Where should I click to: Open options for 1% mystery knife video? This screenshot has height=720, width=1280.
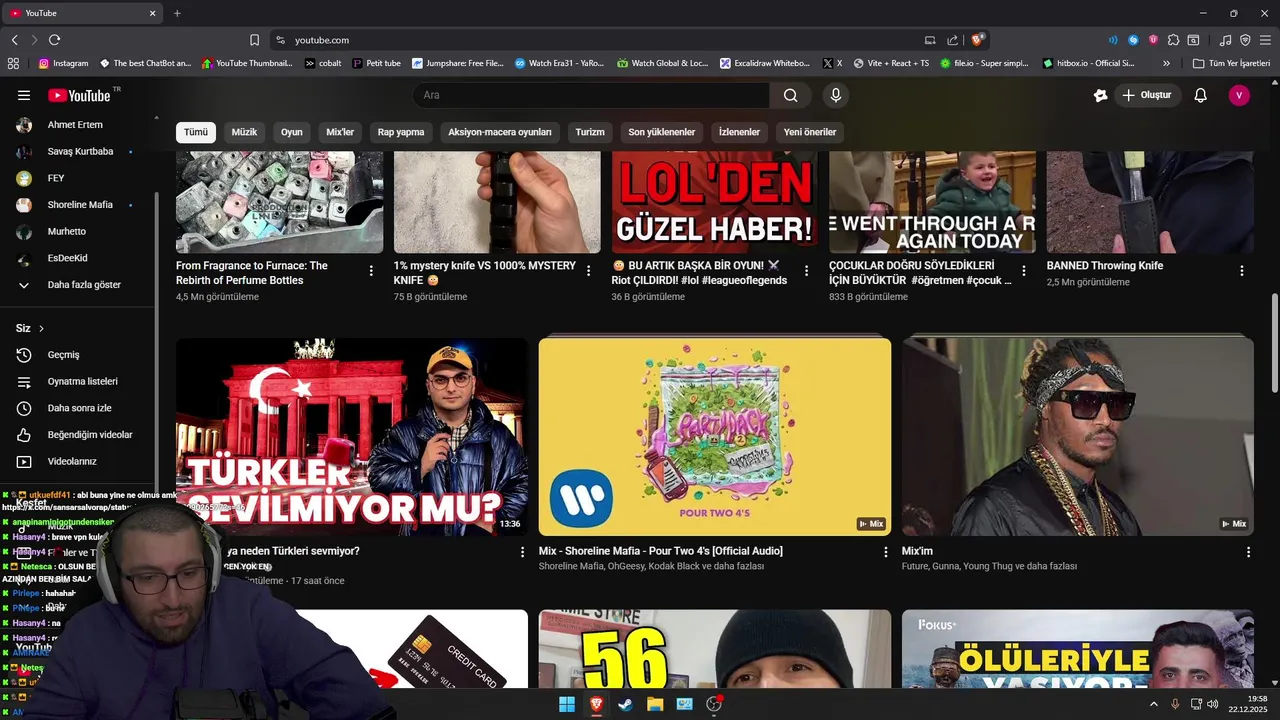pyautogui.click(x=588, y=271)
